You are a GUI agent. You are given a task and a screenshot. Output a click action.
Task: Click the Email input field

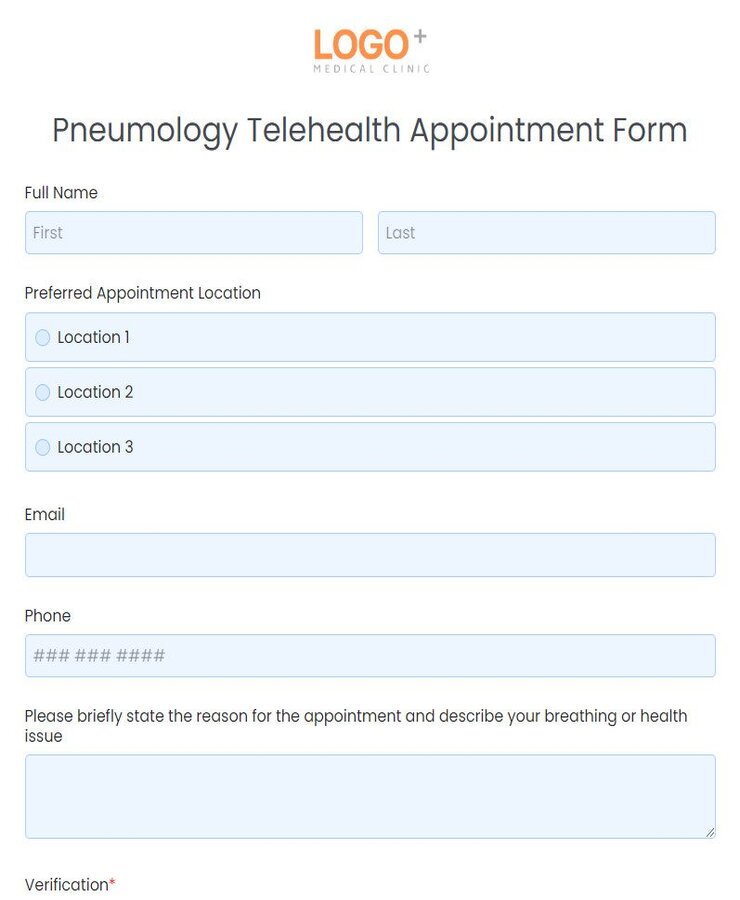click(x=370, y=555)
